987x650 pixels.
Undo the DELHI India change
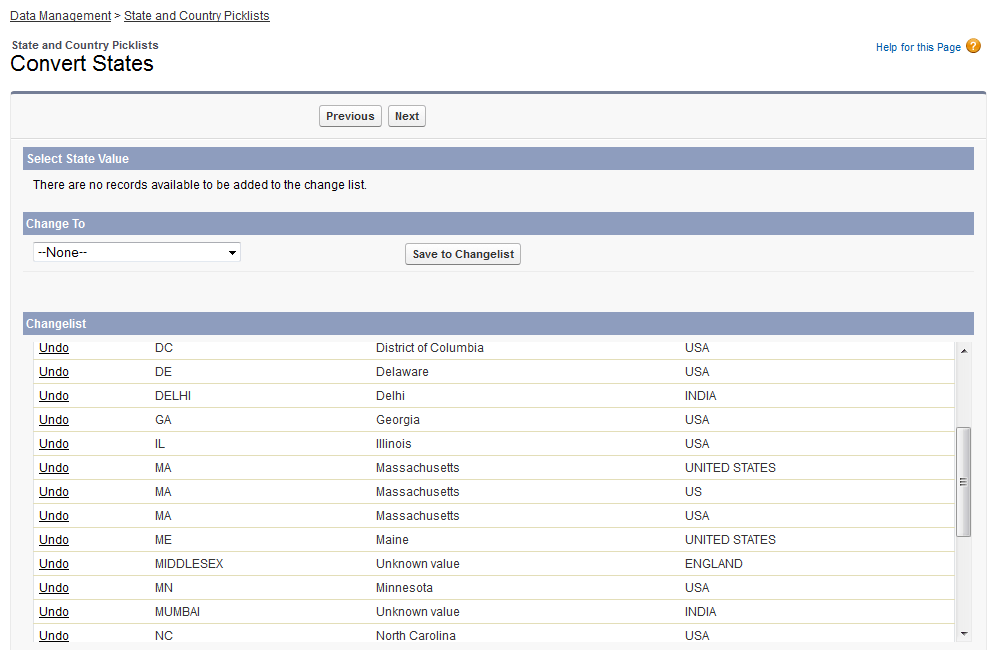(x=54, y=396)
